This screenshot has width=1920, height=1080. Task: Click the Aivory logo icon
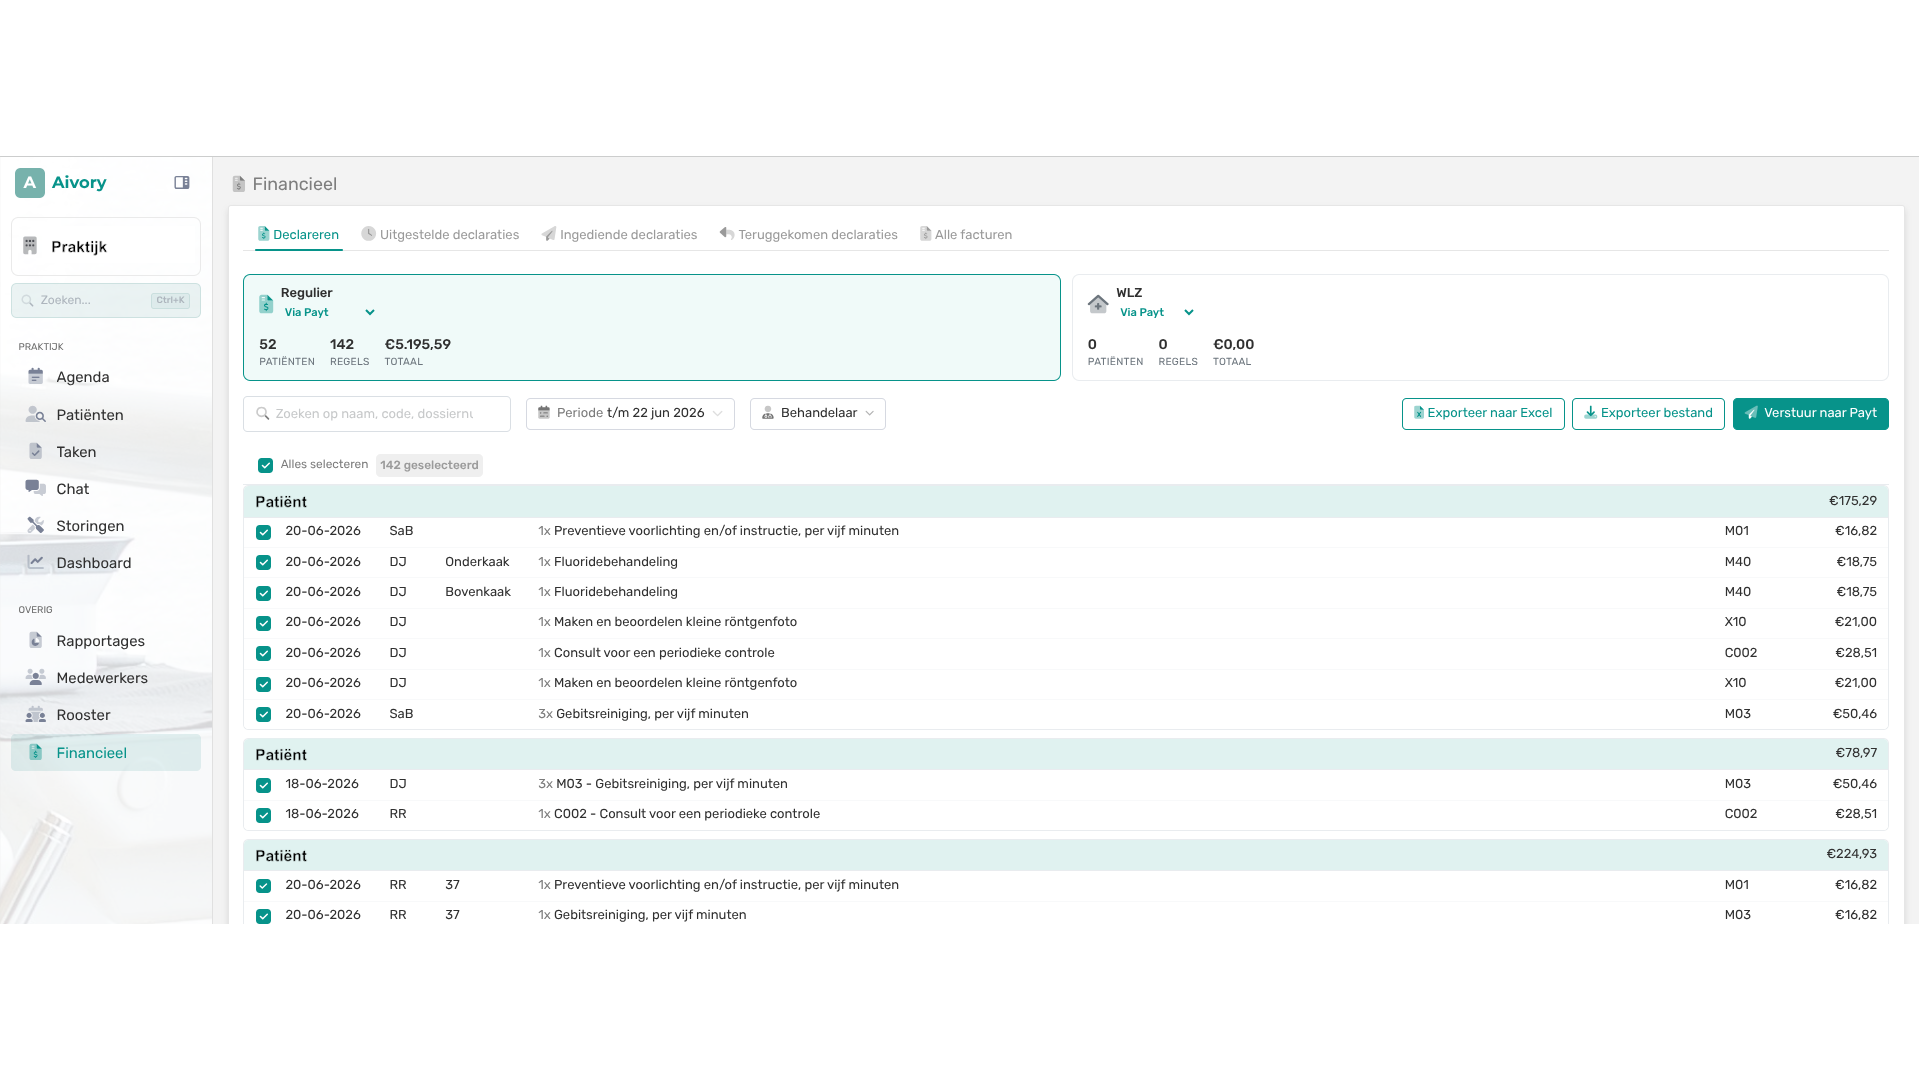[30, 183]
